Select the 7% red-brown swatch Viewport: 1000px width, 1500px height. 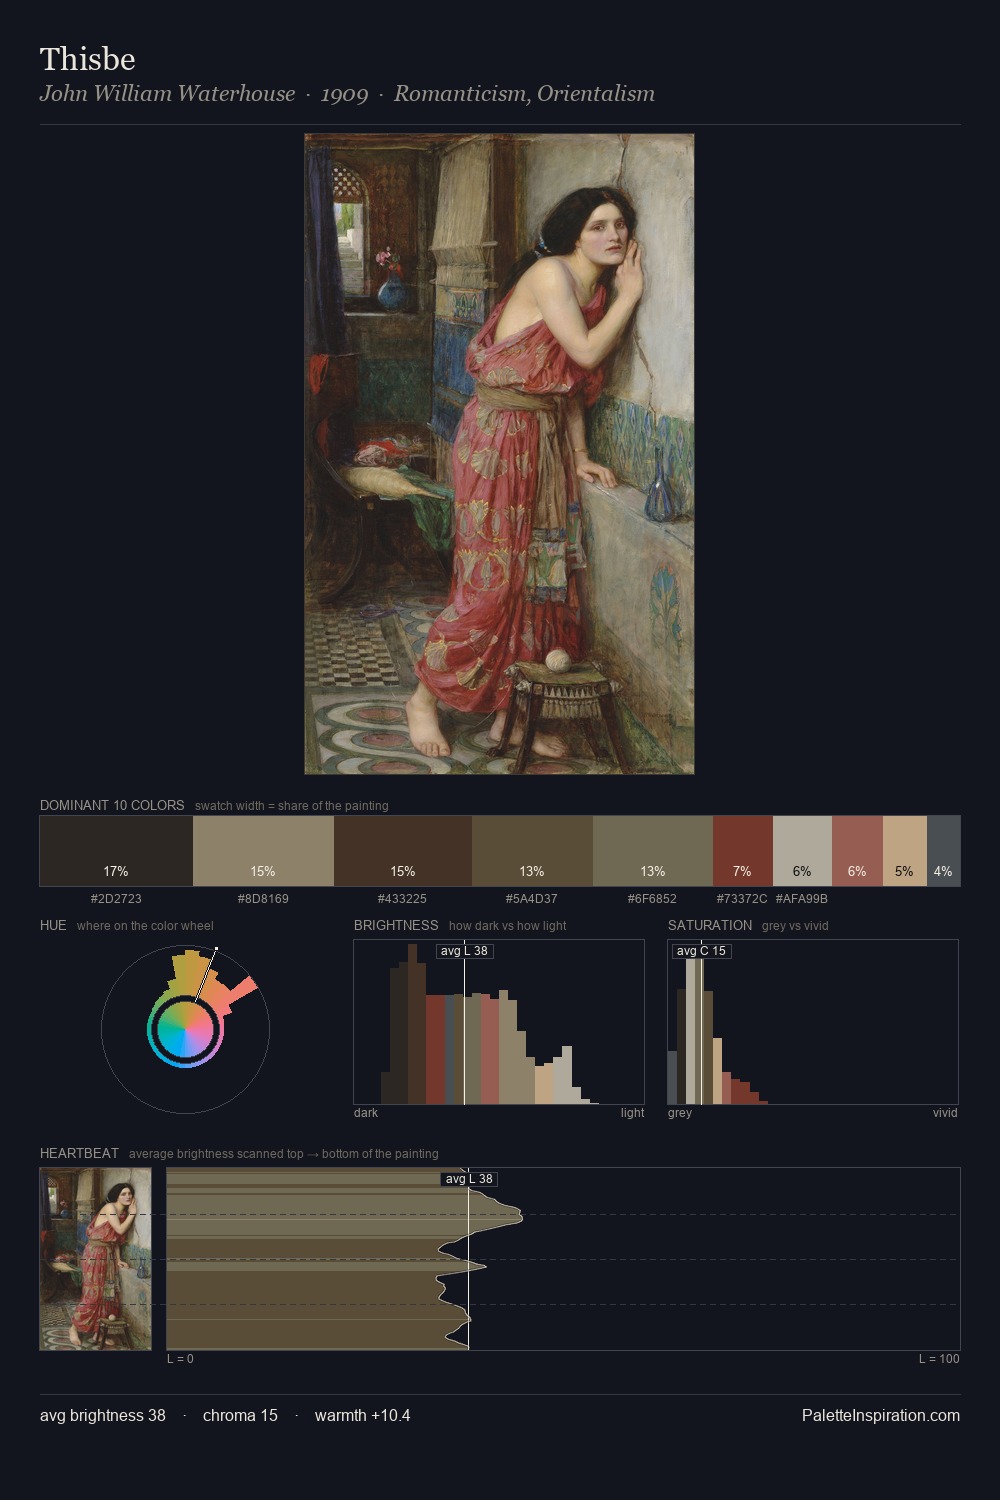(743, 851)
